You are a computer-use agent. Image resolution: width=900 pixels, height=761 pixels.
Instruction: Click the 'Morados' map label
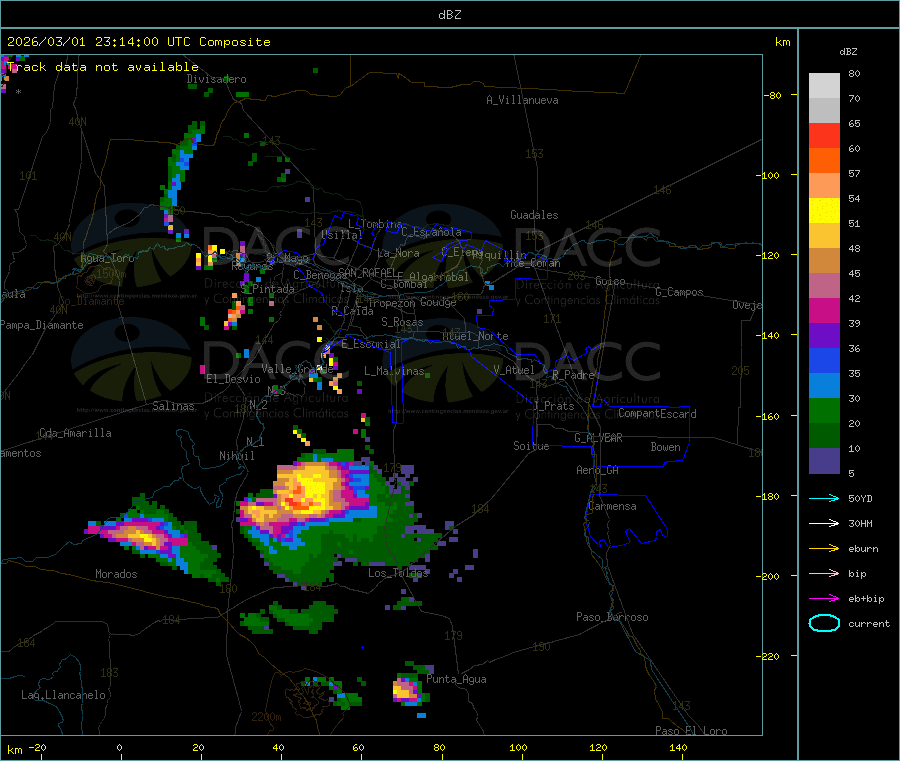pyautogui.click(x=116, y=574)
